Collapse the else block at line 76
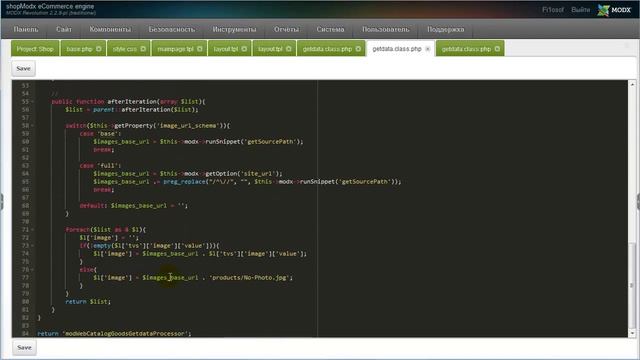The height and width of the screenshot is (360, 640). [33, 270]
